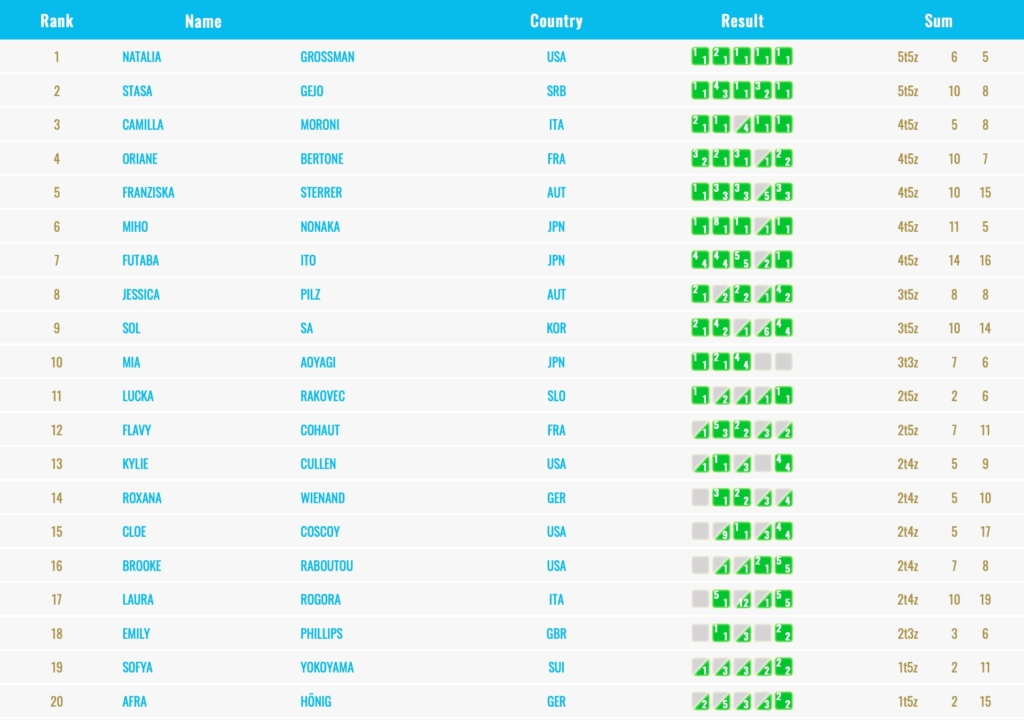Viewport: 1024px width, 720px height.
Task: Click GBR country code
Action: point(556,634)
